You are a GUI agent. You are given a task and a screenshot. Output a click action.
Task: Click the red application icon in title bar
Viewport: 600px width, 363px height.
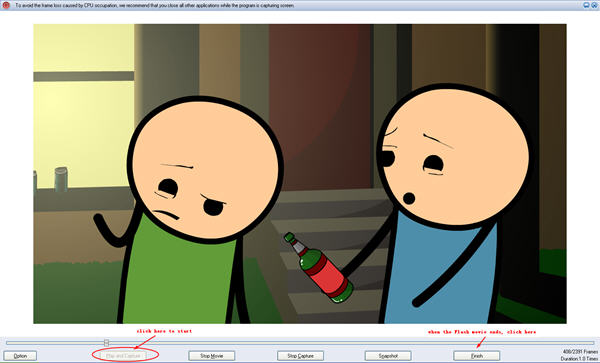click(x=6, y=5)
